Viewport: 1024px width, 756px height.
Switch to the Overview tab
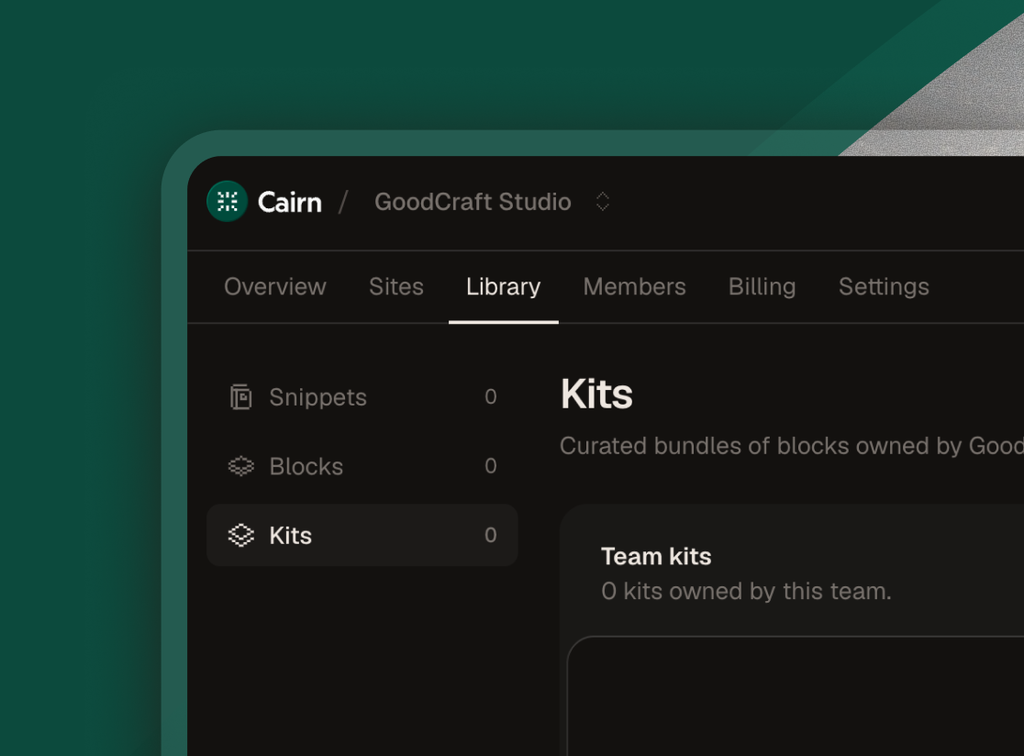click(275, 287)
